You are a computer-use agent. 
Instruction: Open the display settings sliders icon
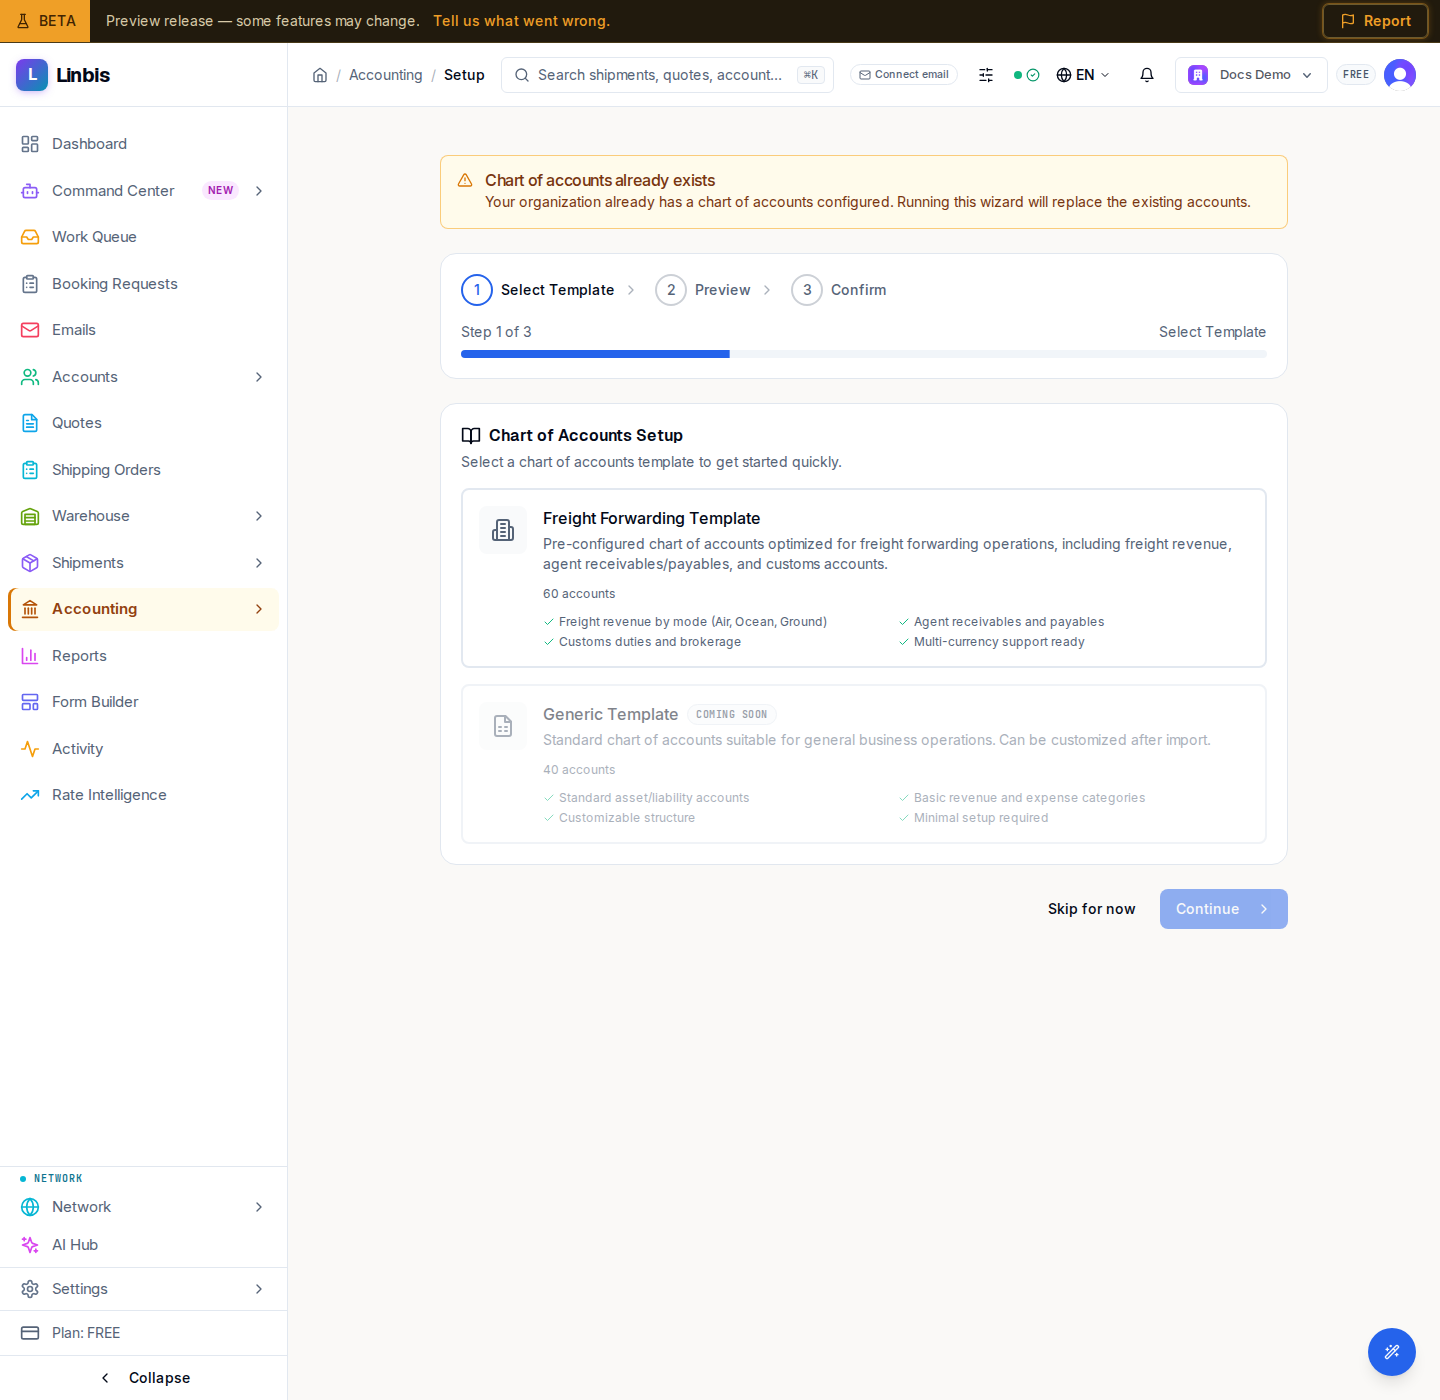(986, 75)
